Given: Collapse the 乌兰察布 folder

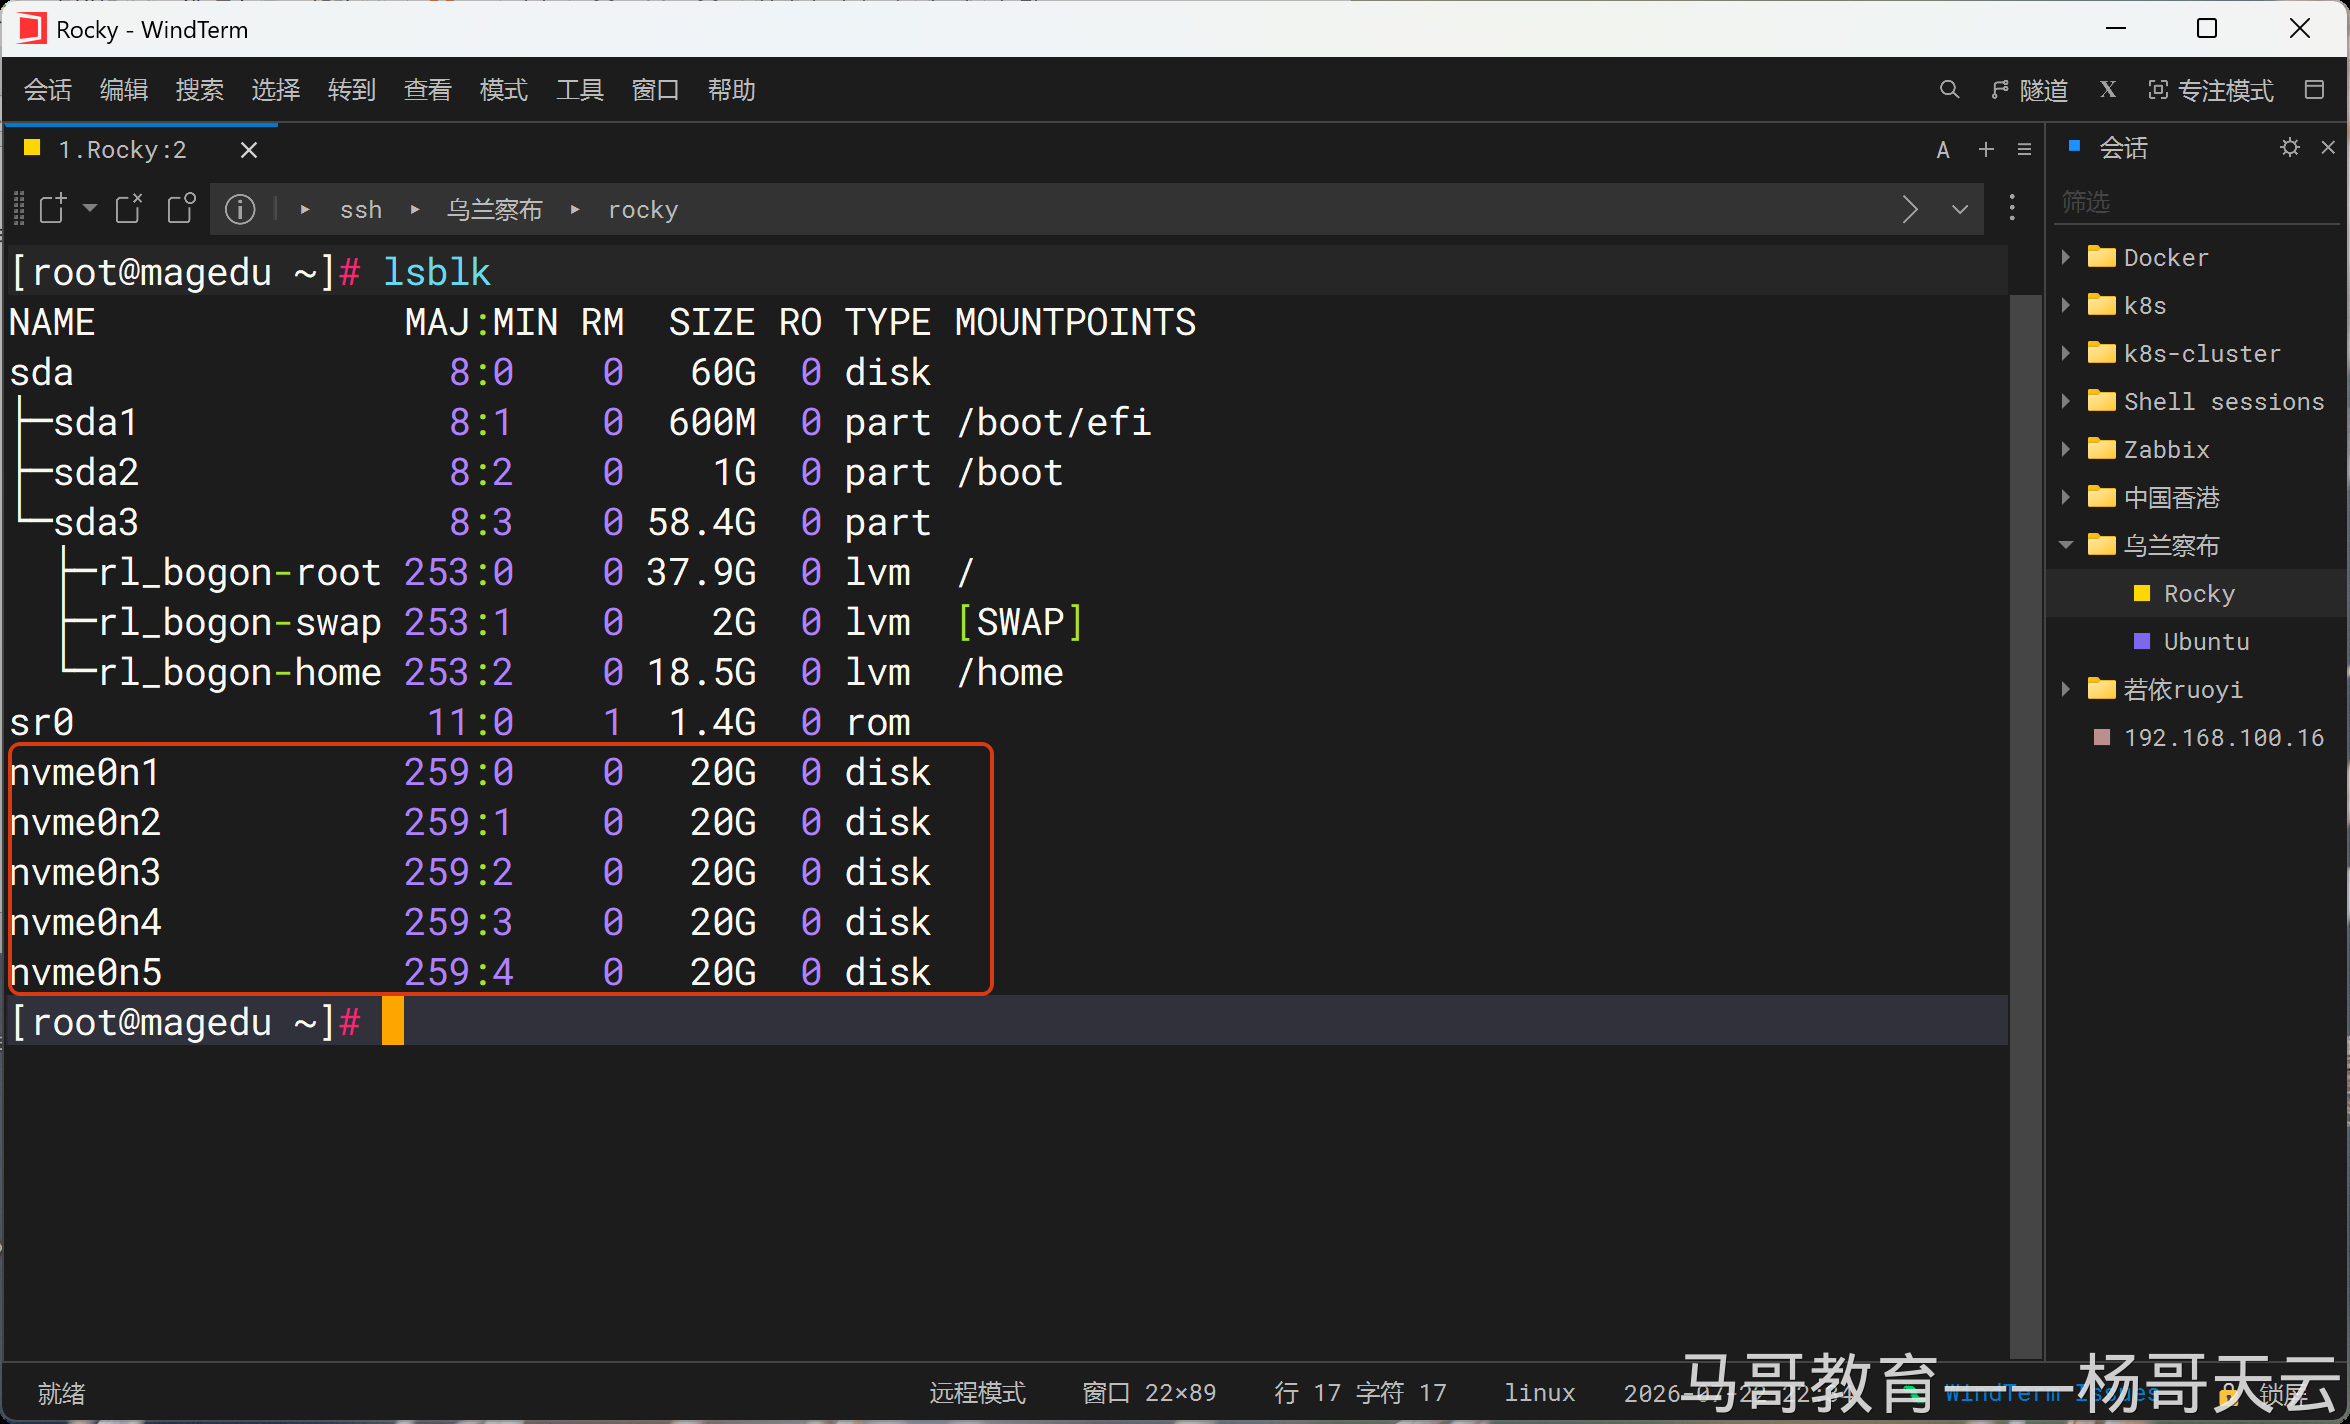Looking at the screenshot, I should (2066, 545).
